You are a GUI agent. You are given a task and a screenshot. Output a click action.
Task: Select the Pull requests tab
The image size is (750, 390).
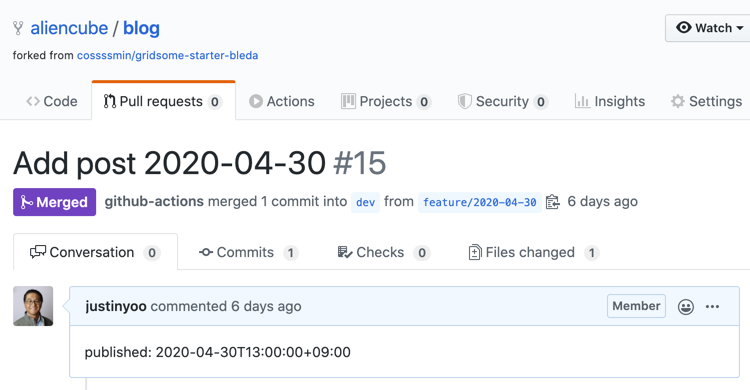(x=163, y=101)
